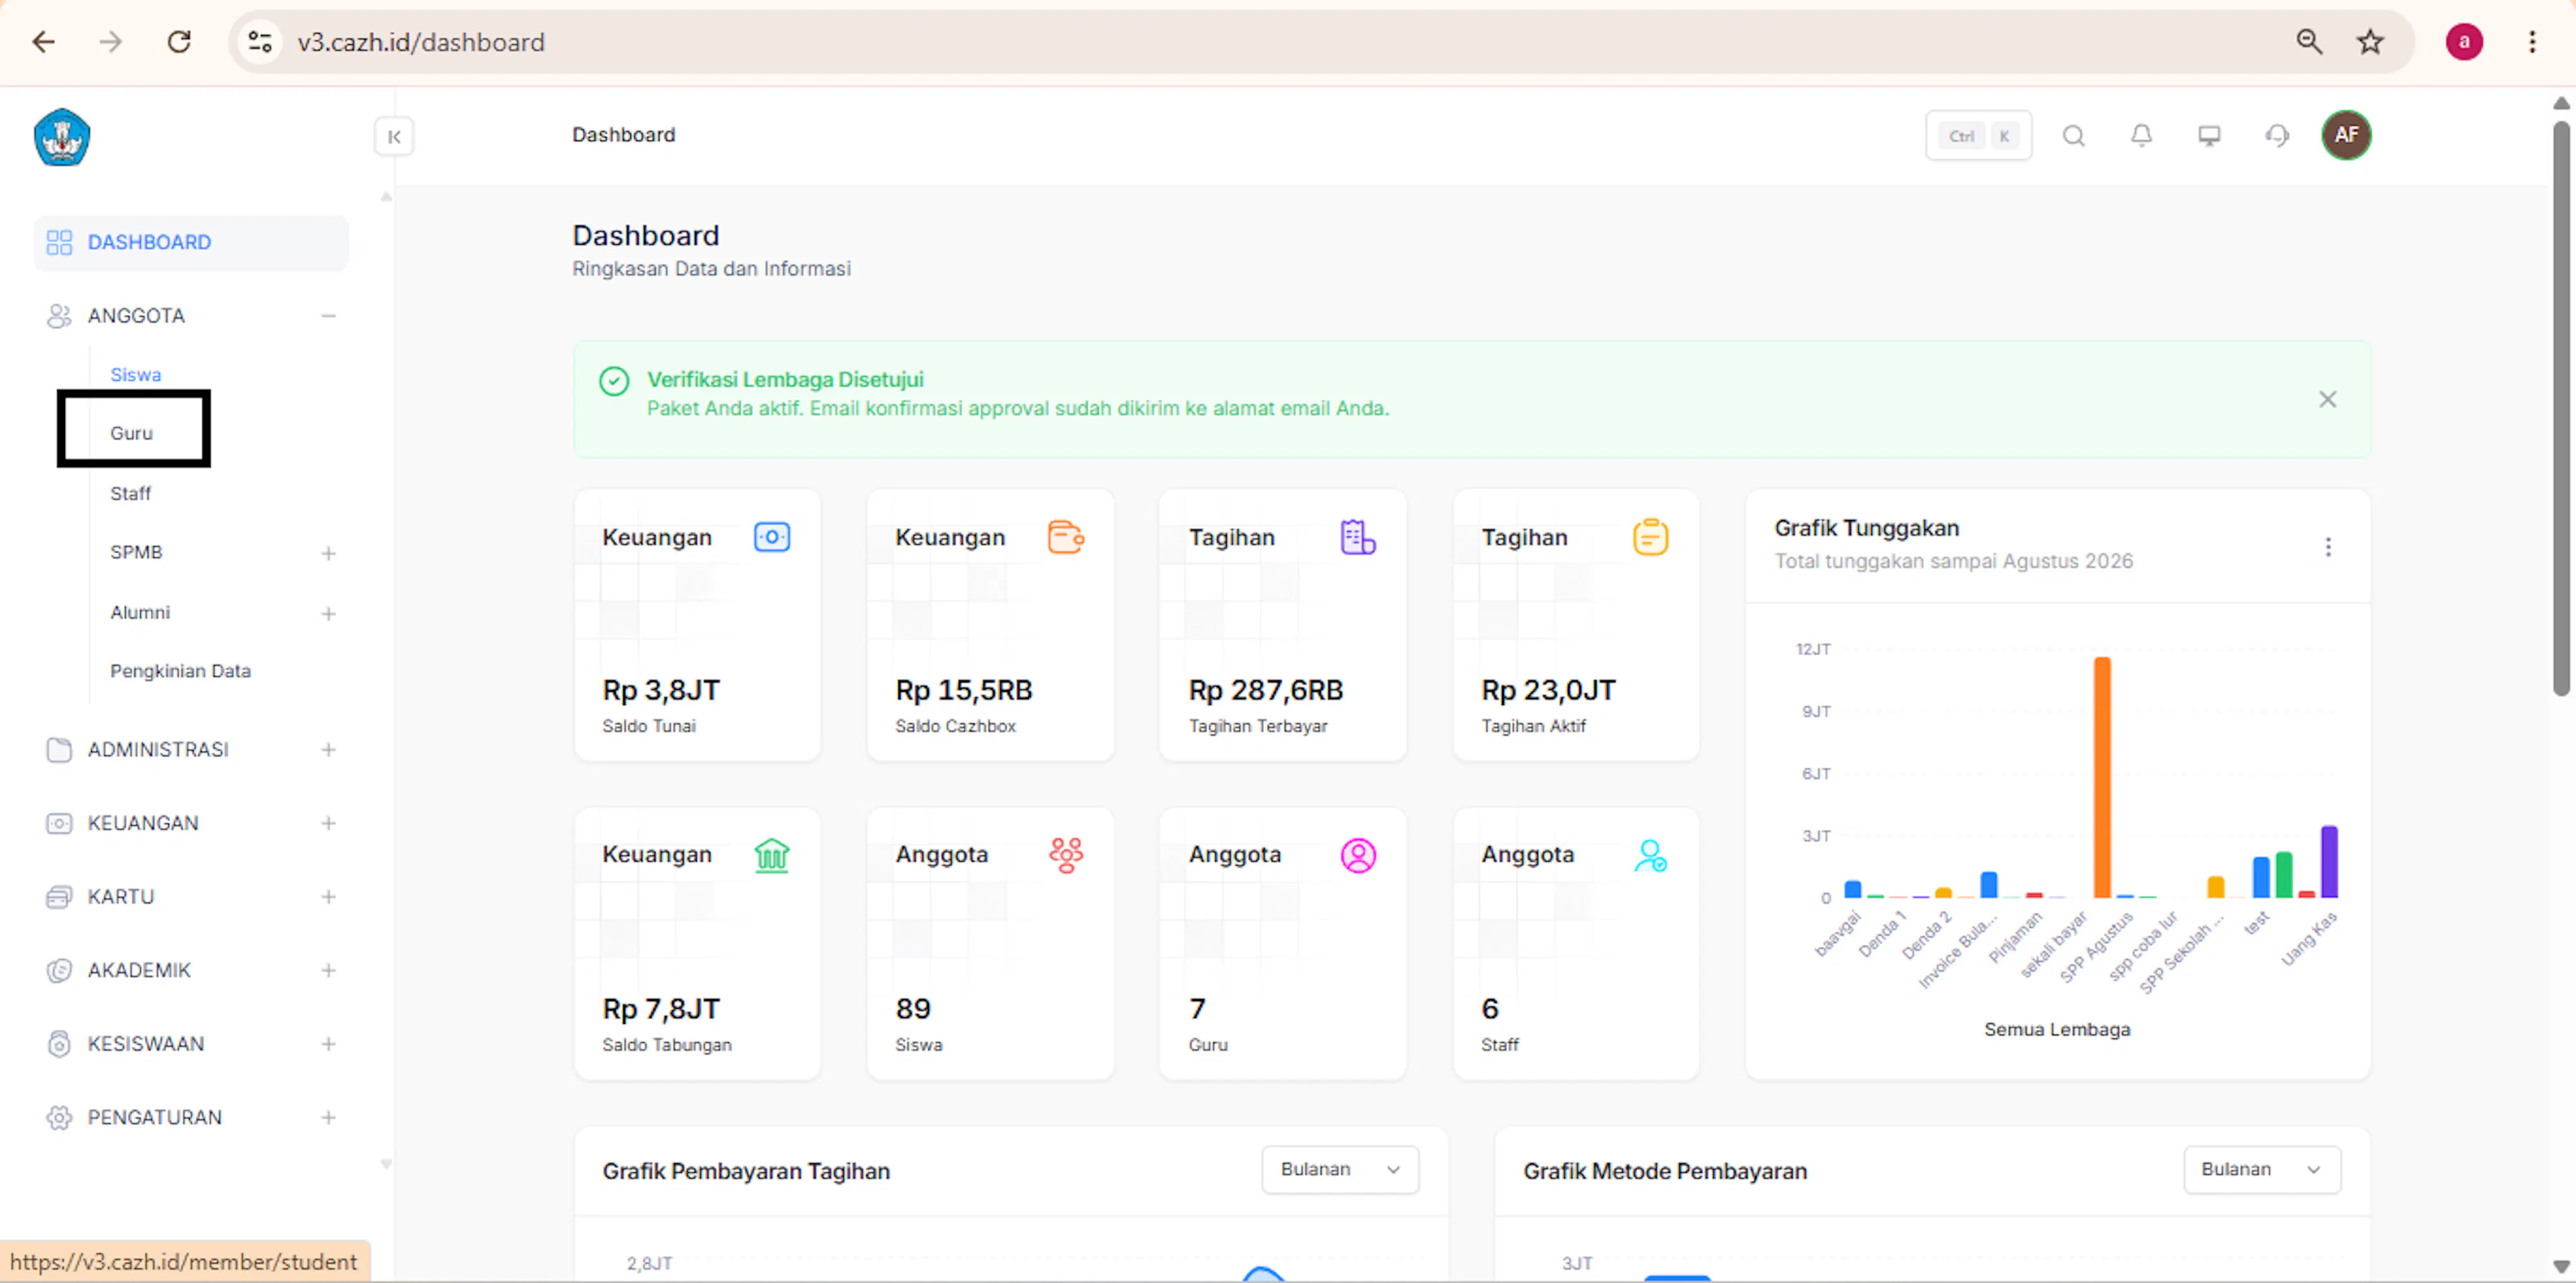
Task: Open the Siswa member page
Action: point(136,375)
